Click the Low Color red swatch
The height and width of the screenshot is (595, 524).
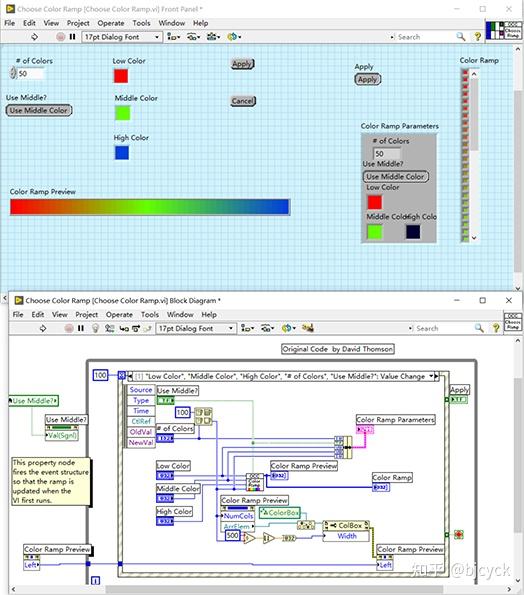click(121, 76)
